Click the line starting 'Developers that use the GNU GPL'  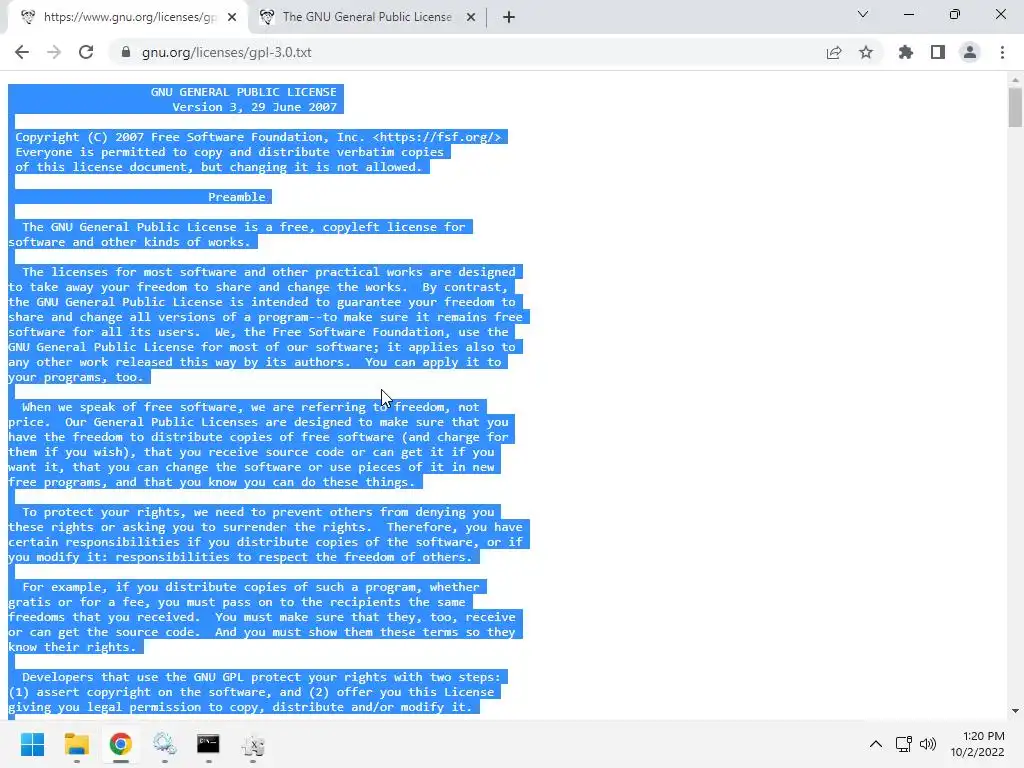point(261,677)
